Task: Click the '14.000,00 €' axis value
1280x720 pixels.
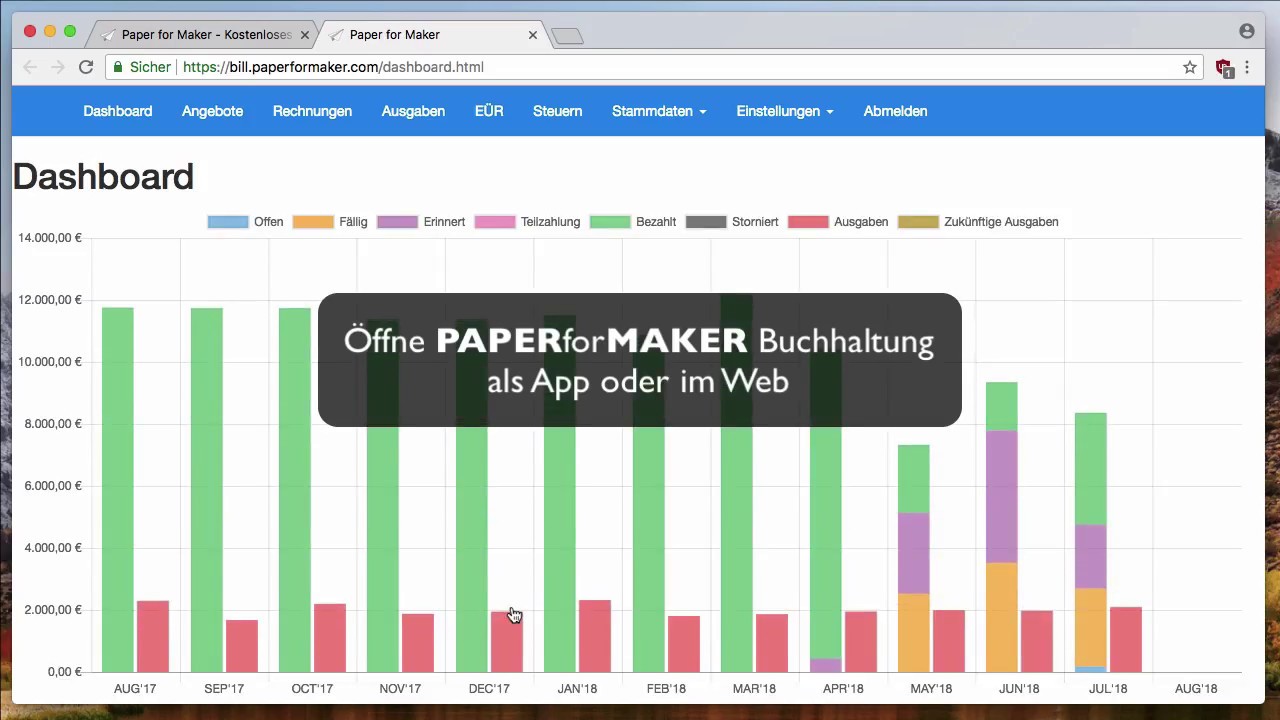Action: tap(50, 238)
